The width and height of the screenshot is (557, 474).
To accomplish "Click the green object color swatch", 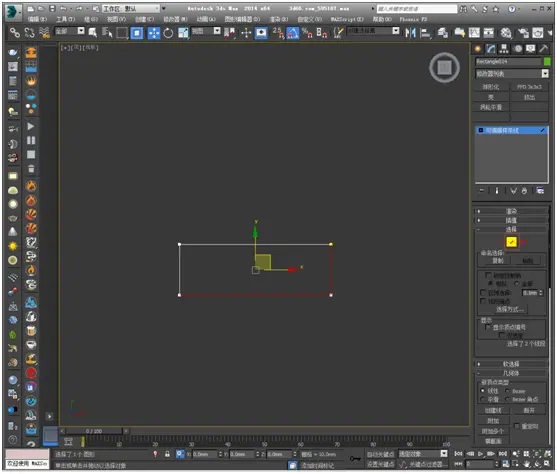I will click(x=547, y=61).
